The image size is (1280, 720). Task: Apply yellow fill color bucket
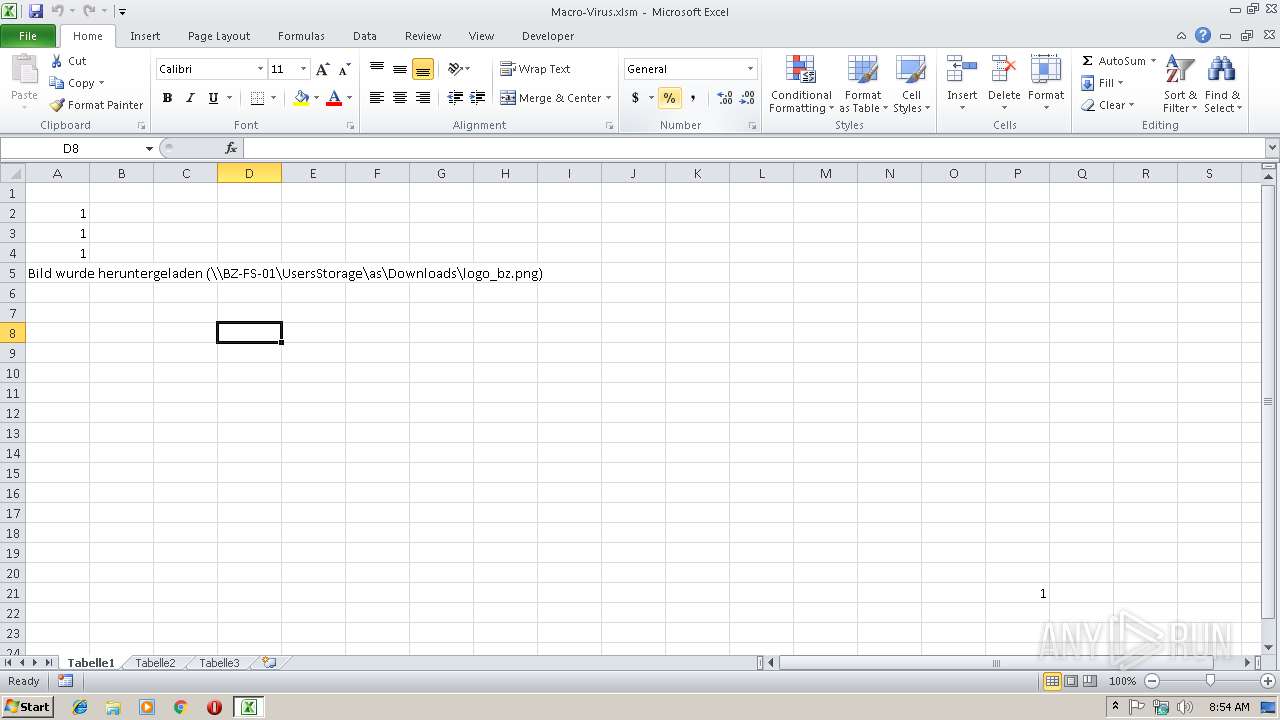click(x=301, y=98)
